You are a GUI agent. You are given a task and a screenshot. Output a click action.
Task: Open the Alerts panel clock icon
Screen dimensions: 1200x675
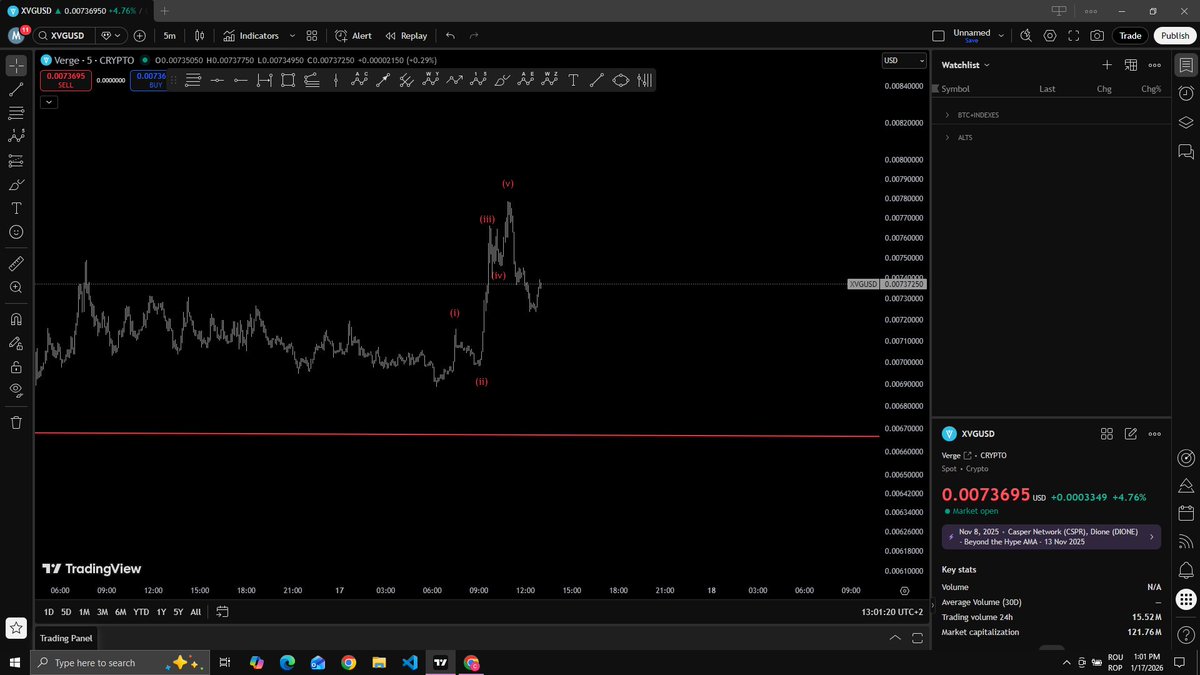[x=1186, y=94]
